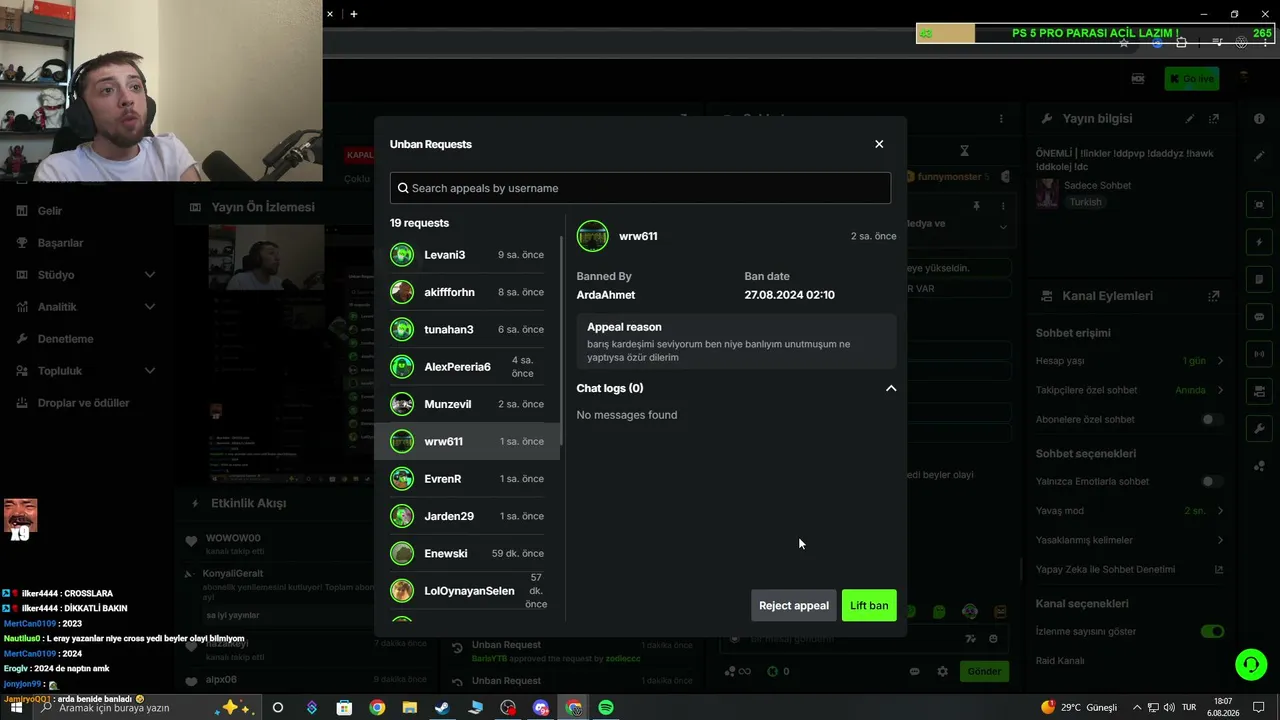Open the Windows Start menu
This screenshot has width=1280, height=720.
pos(16,708)
